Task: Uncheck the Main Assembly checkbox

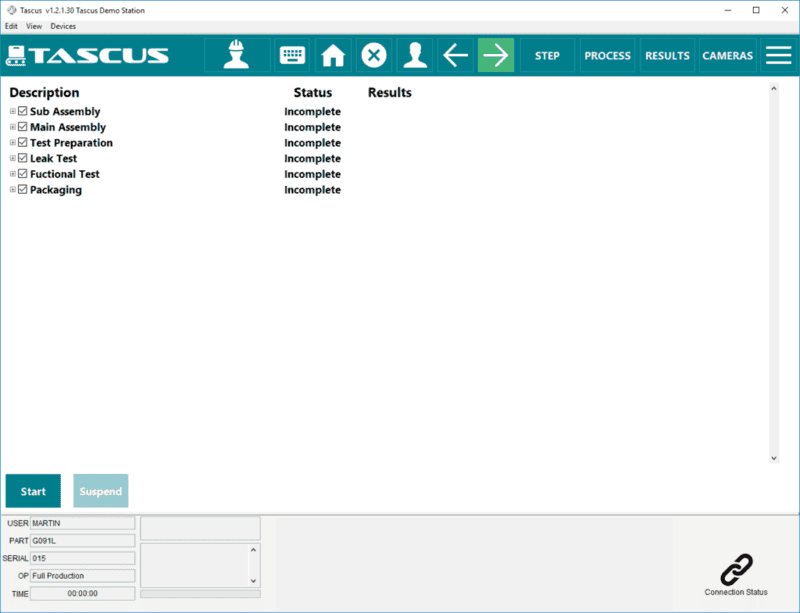Action: coord(22,127)
